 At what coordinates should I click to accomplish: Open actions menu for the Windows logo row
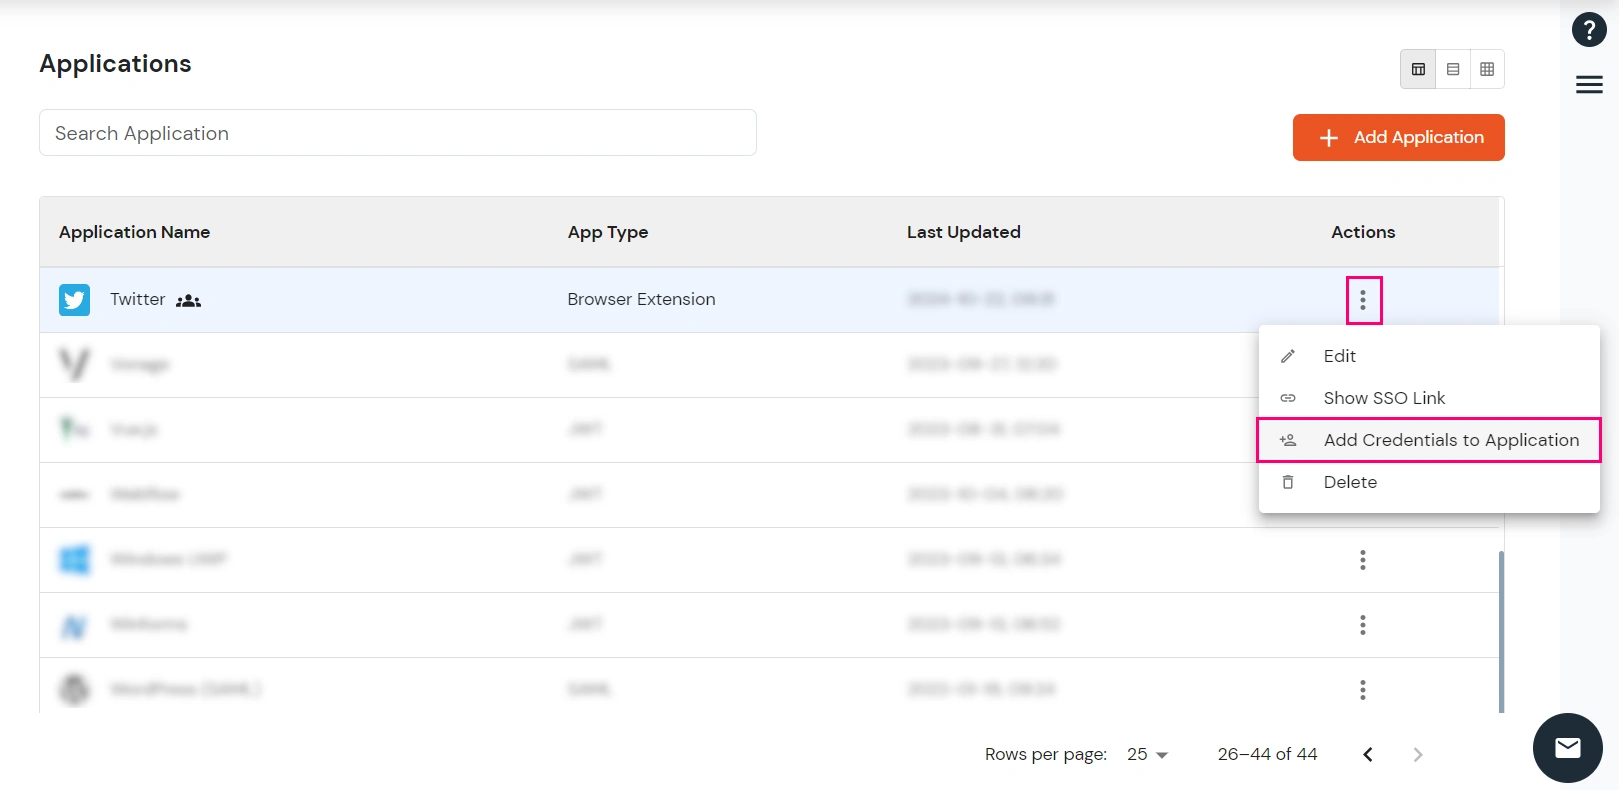[1363, 560]
